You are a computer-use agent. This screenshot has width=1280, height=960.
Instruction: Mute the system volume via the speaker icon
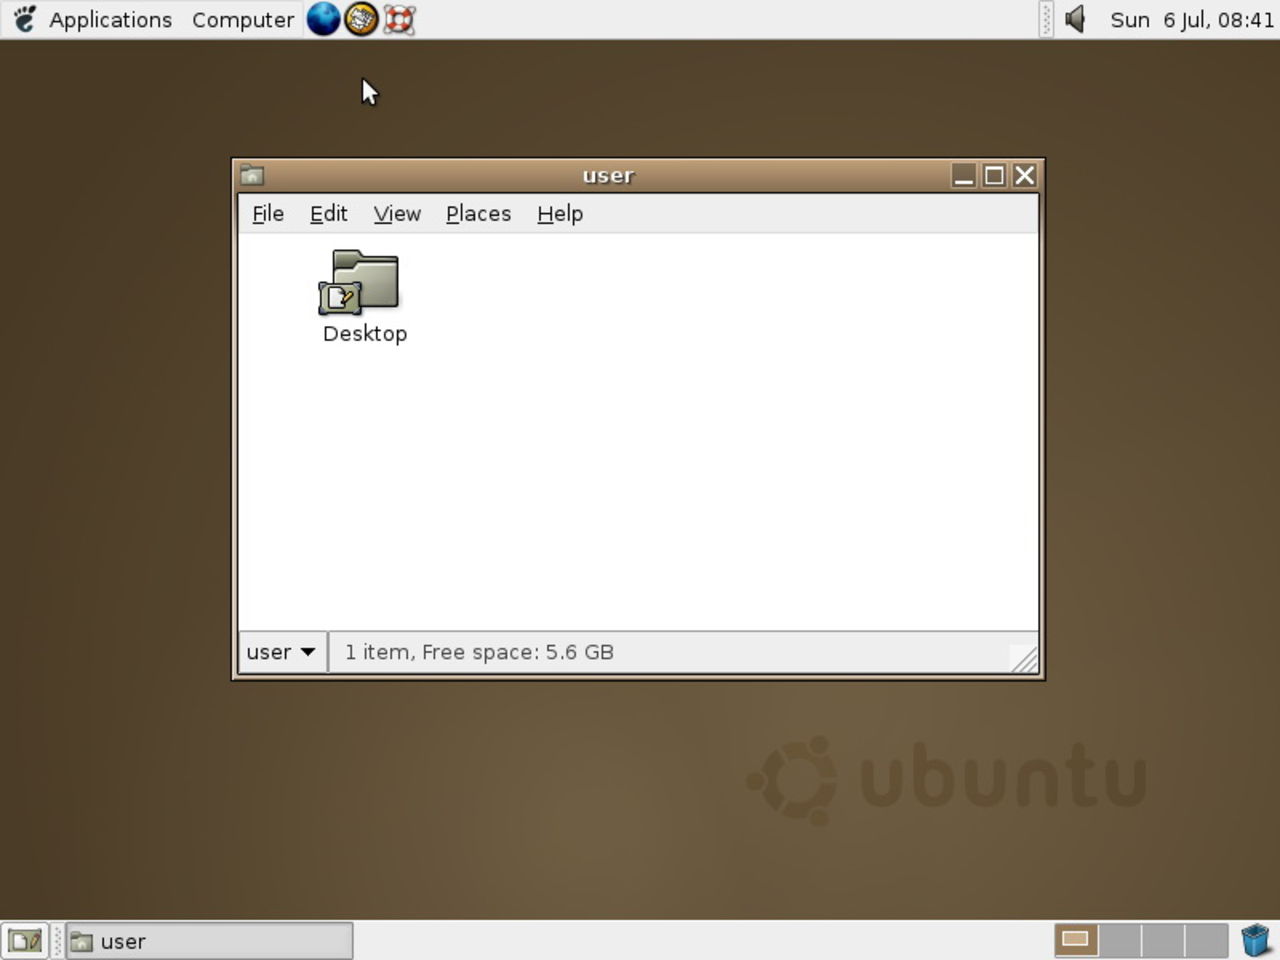(x=1074, y=19)
